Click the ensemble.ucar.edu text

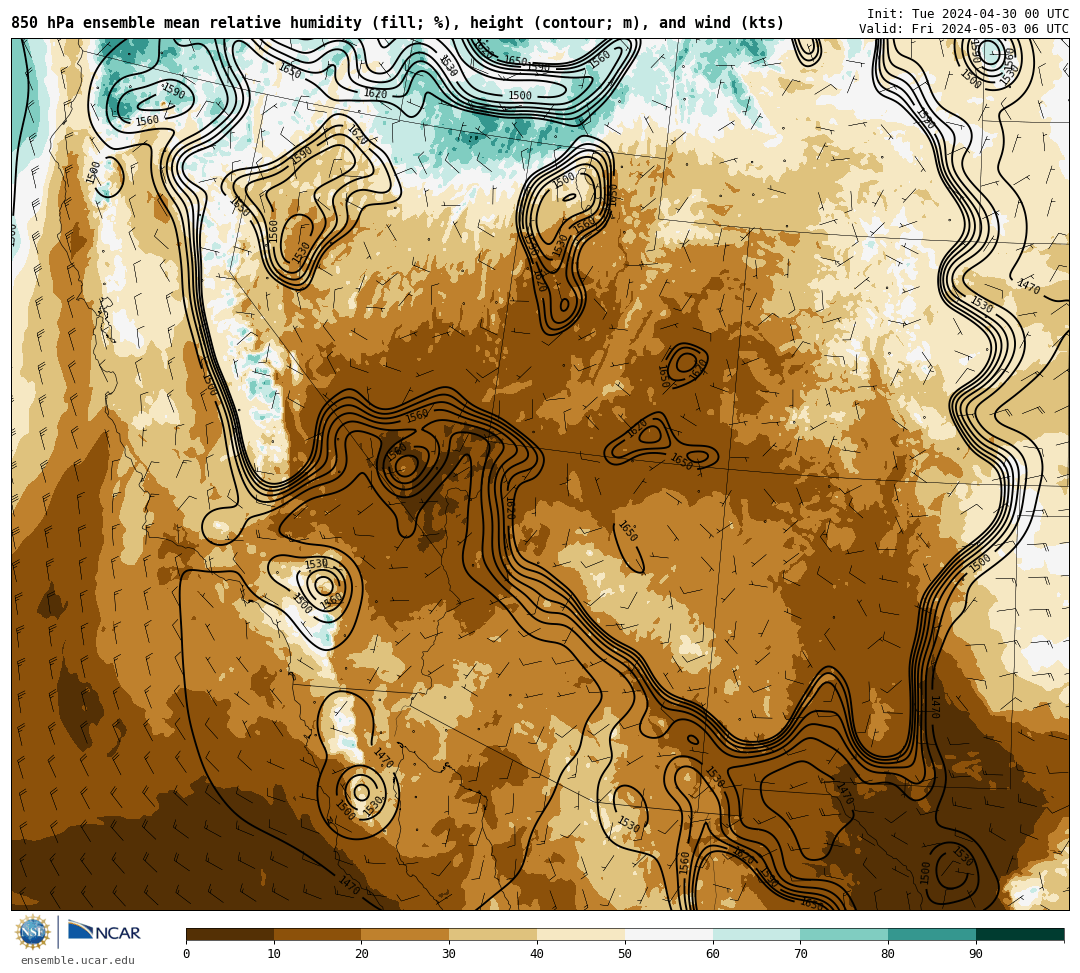[x=78, y=960]
